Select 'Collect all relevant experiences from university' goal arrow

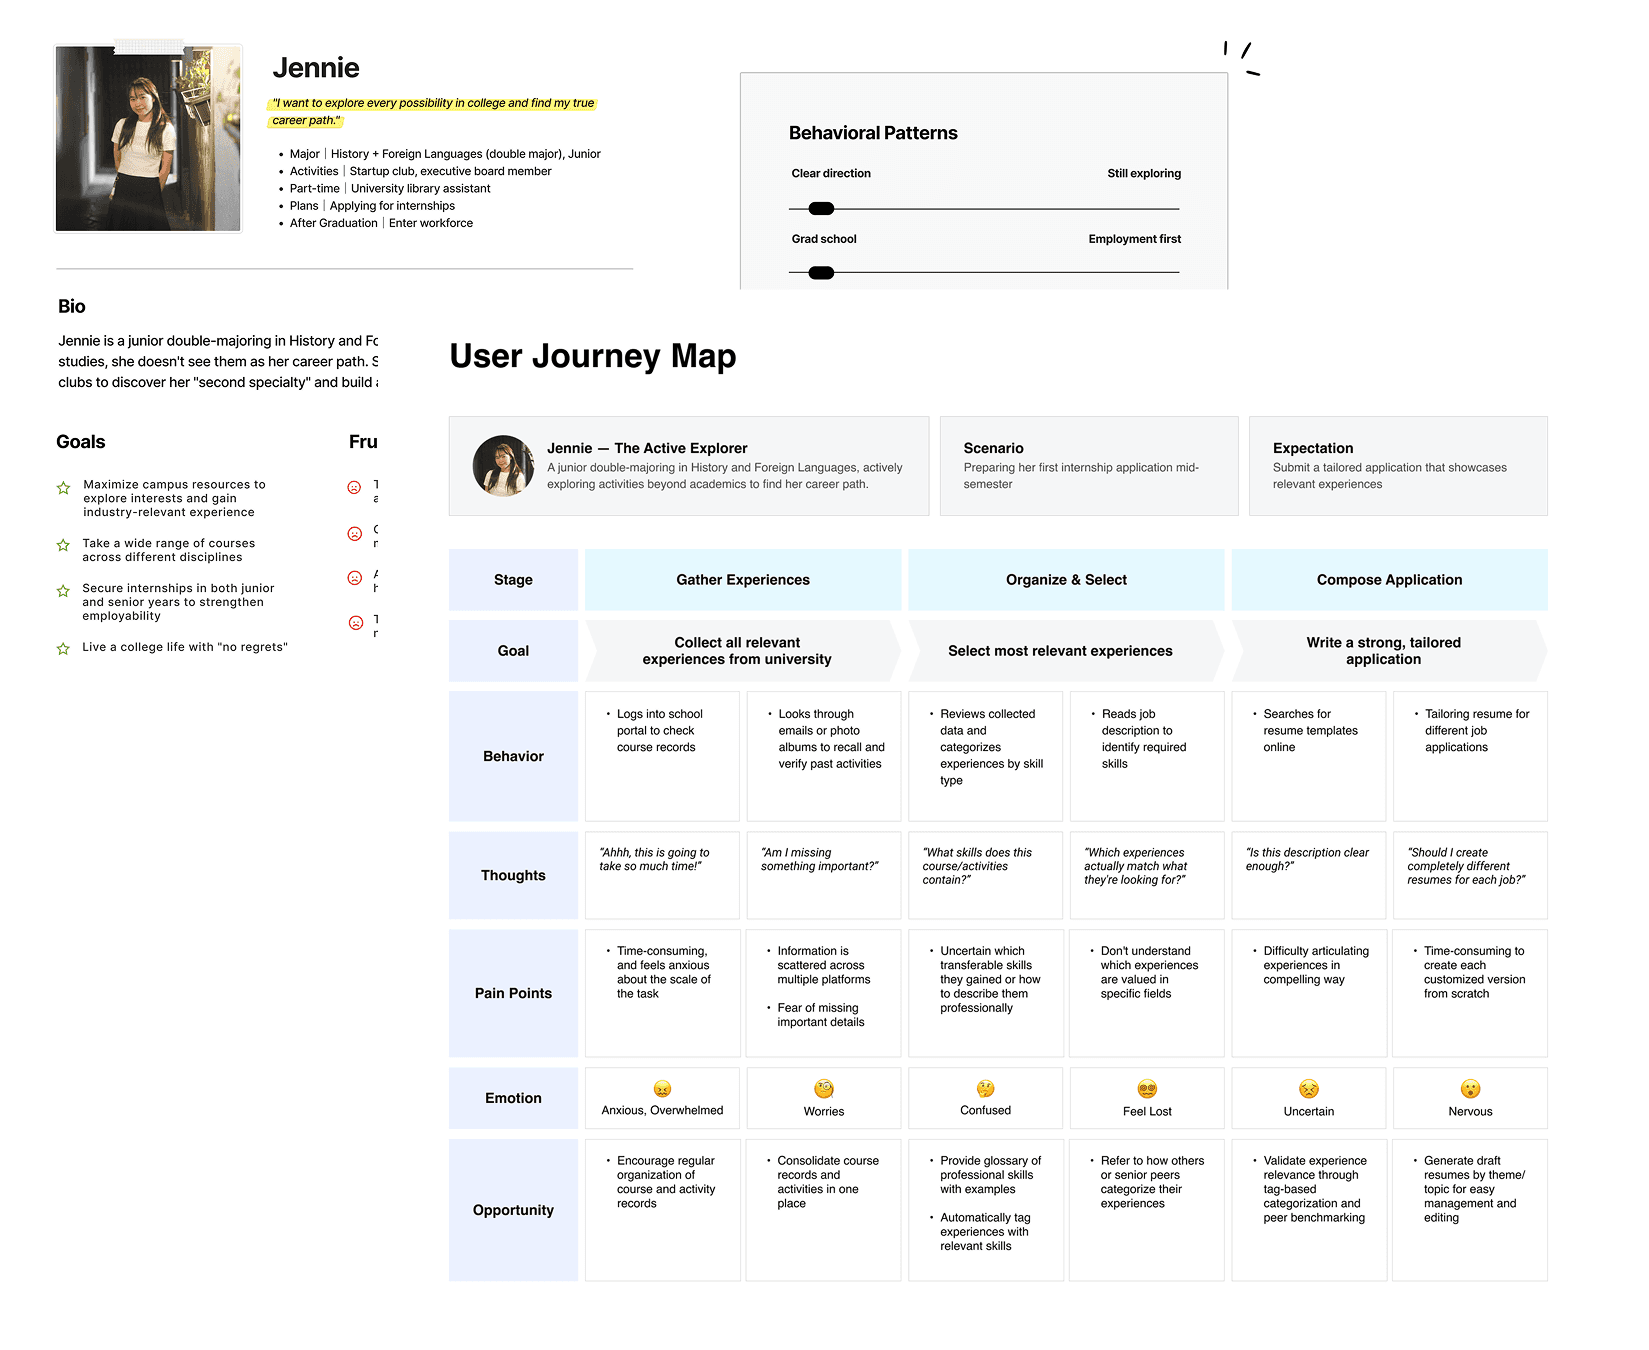(x=743, y=651)
